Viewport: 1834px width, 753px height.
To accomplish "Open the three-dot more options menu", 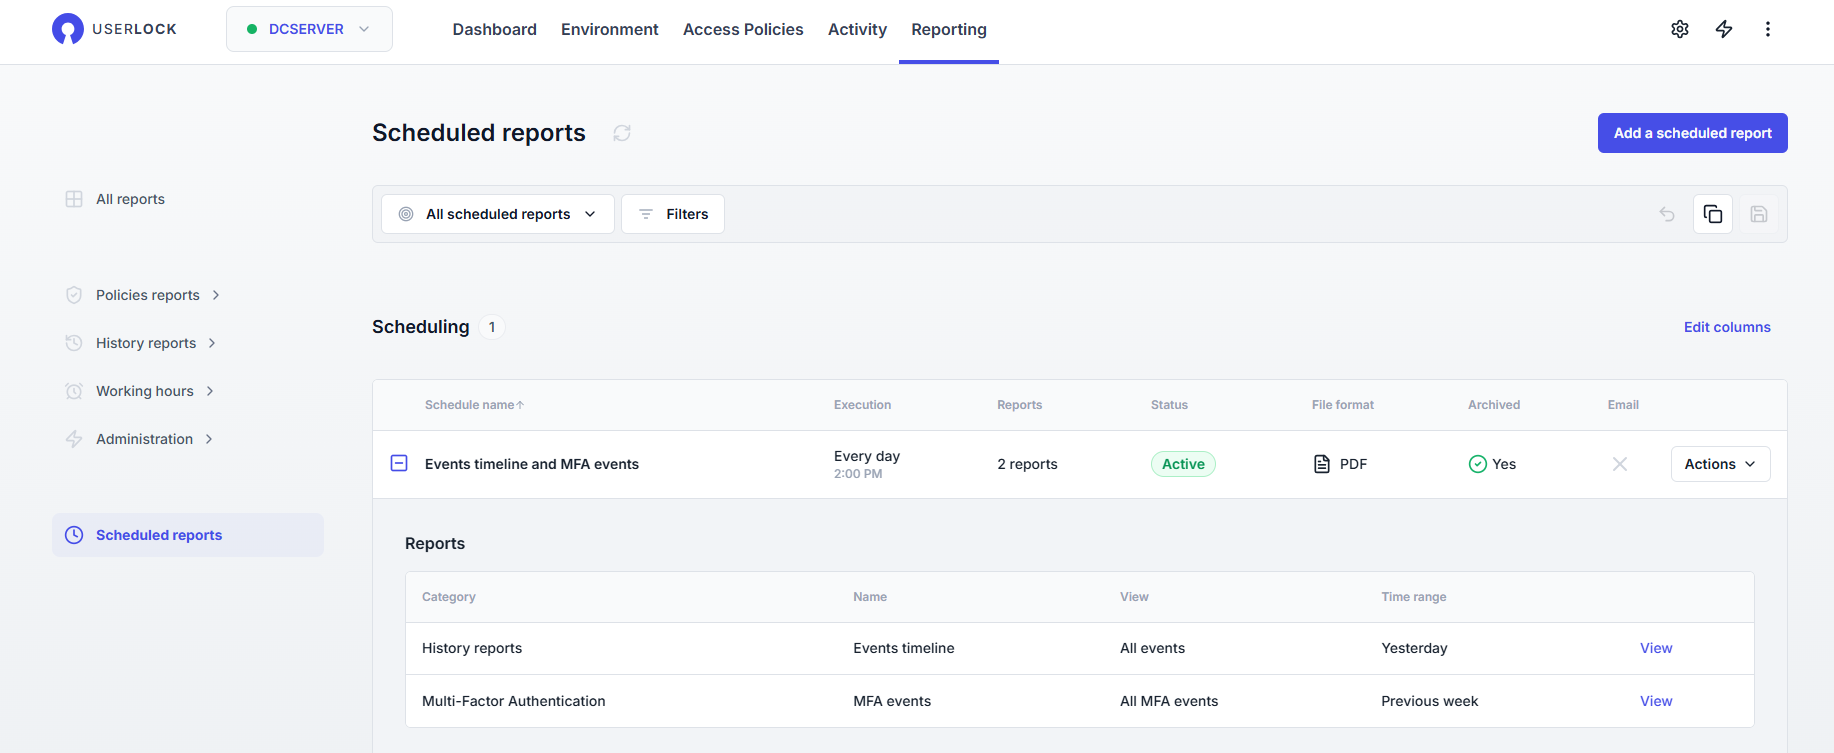I will [1768, 29].
